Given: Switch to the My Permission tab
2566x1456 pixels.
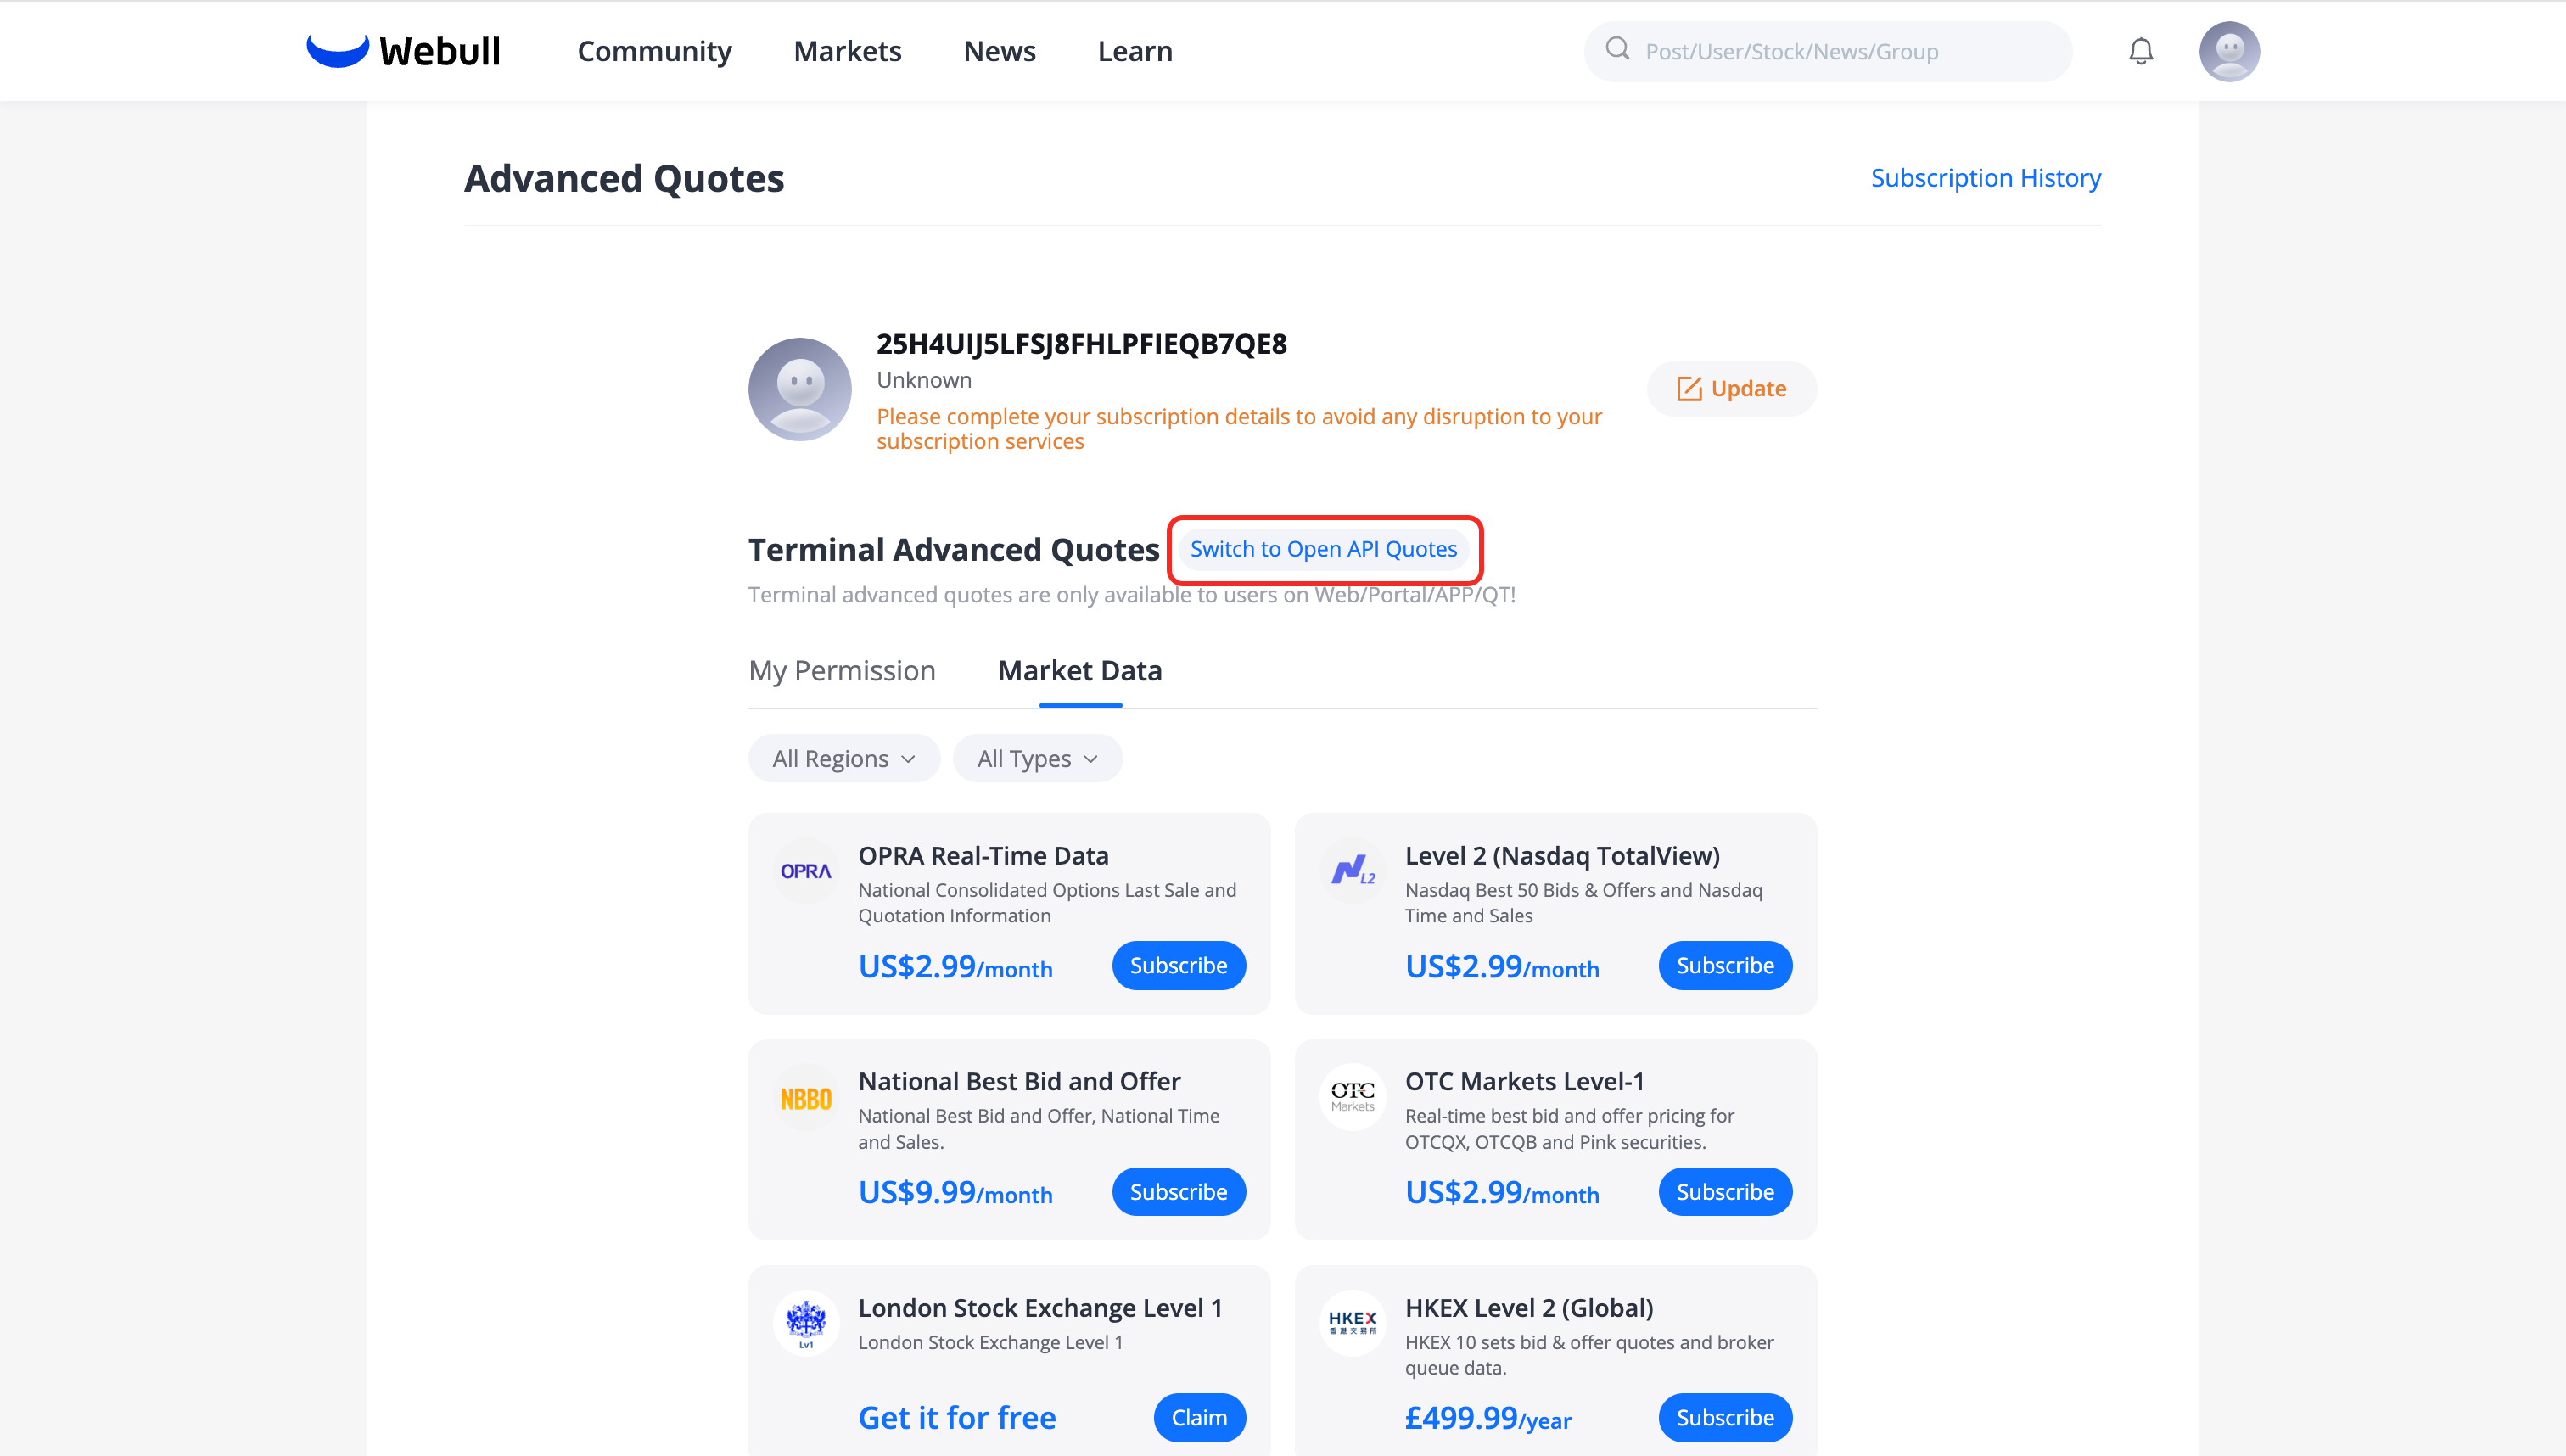Looking at the screenshot, I should tap(842, 671).
